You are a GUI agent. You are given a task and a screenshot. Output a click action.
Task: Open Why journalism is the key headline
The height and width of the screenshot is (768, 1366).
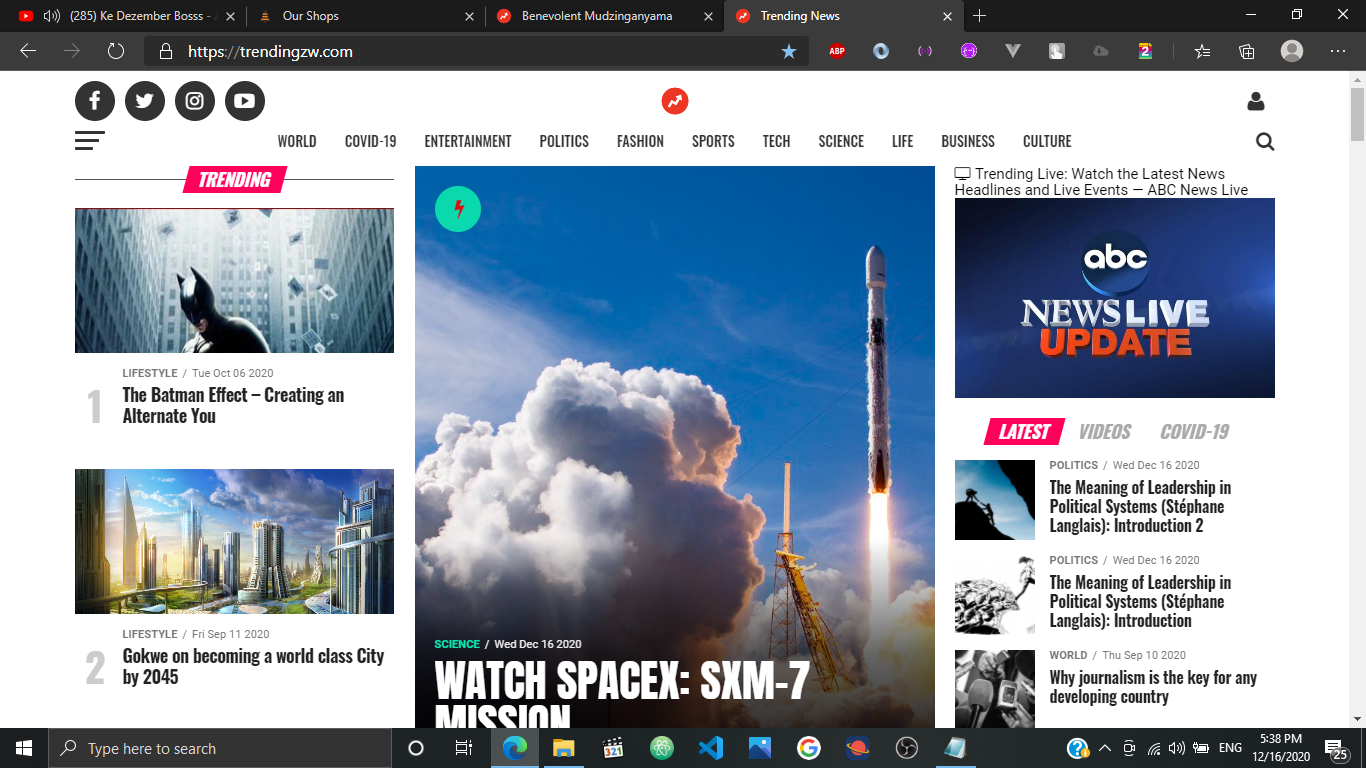[x=1153, y=687]
